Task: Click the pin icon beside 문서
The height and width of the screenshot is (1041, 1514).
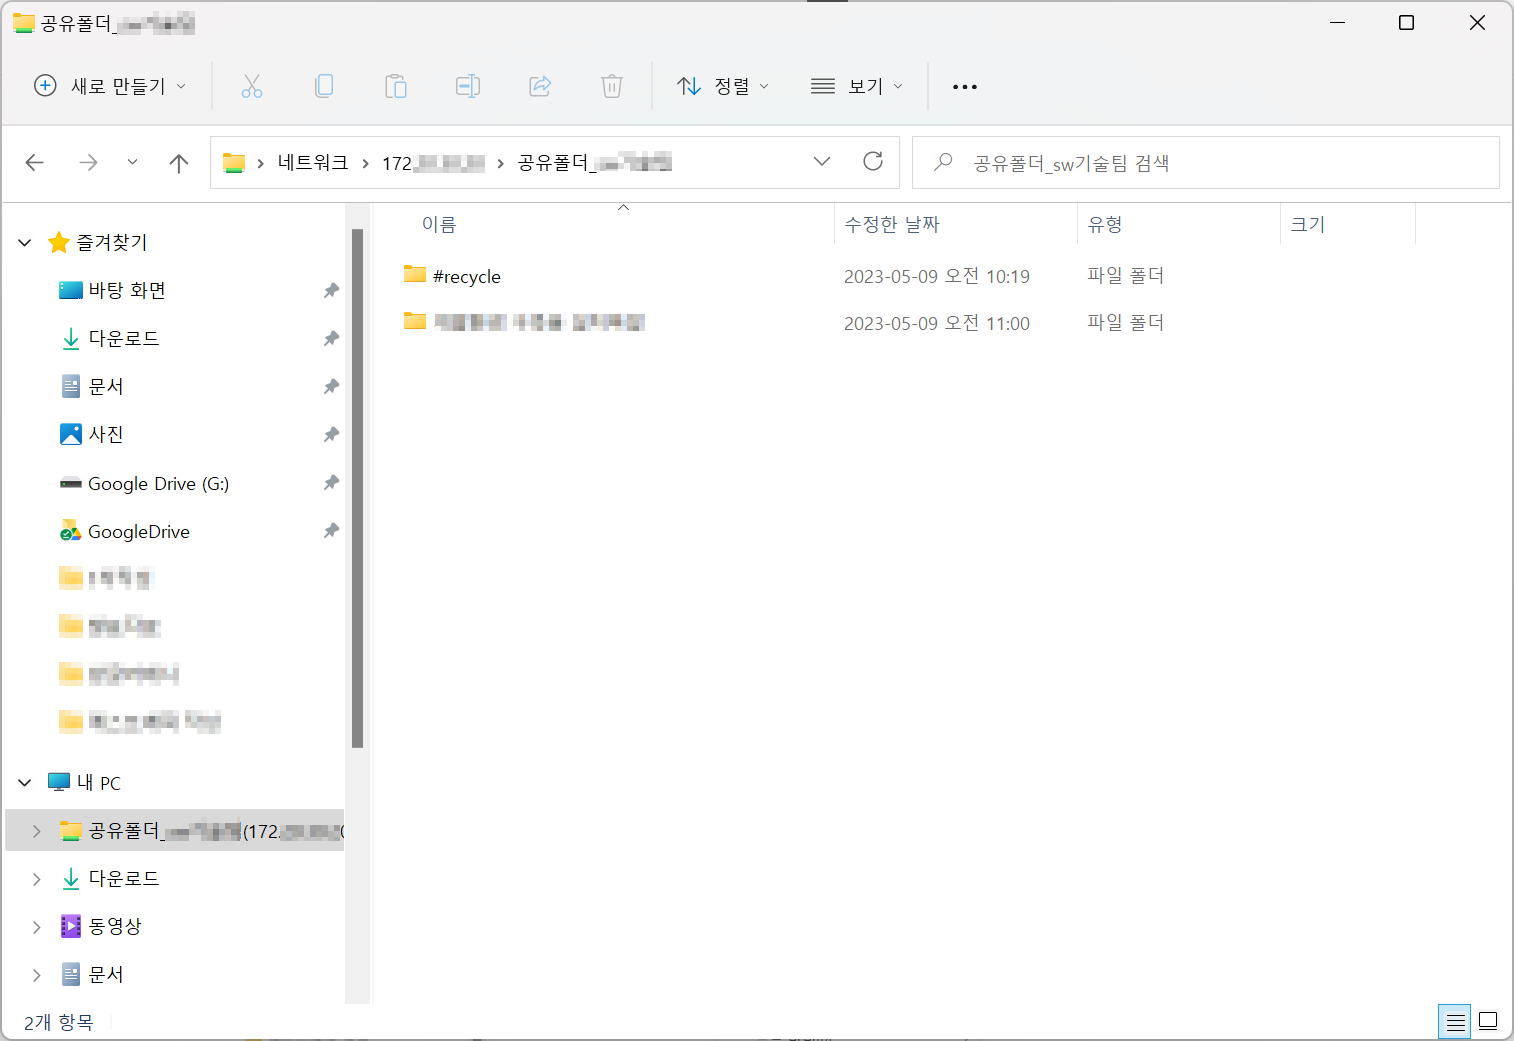Action: click(331, 387)
